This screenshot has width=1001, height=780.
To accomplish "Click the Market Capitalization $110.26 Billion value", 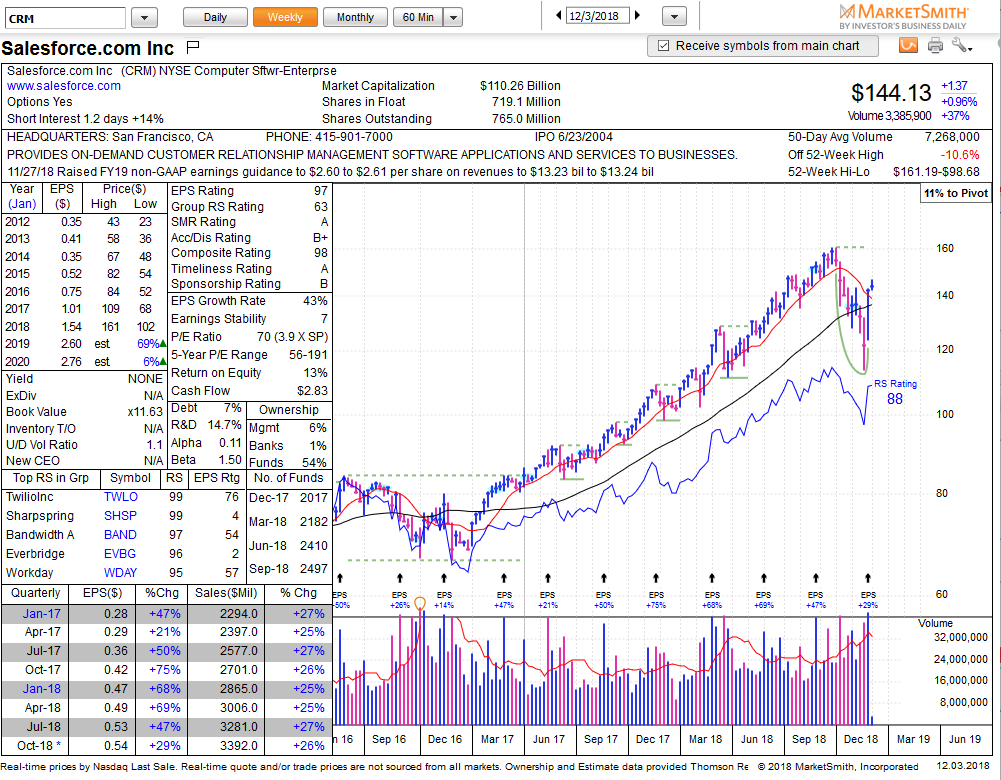I will (x=520, y=86).
